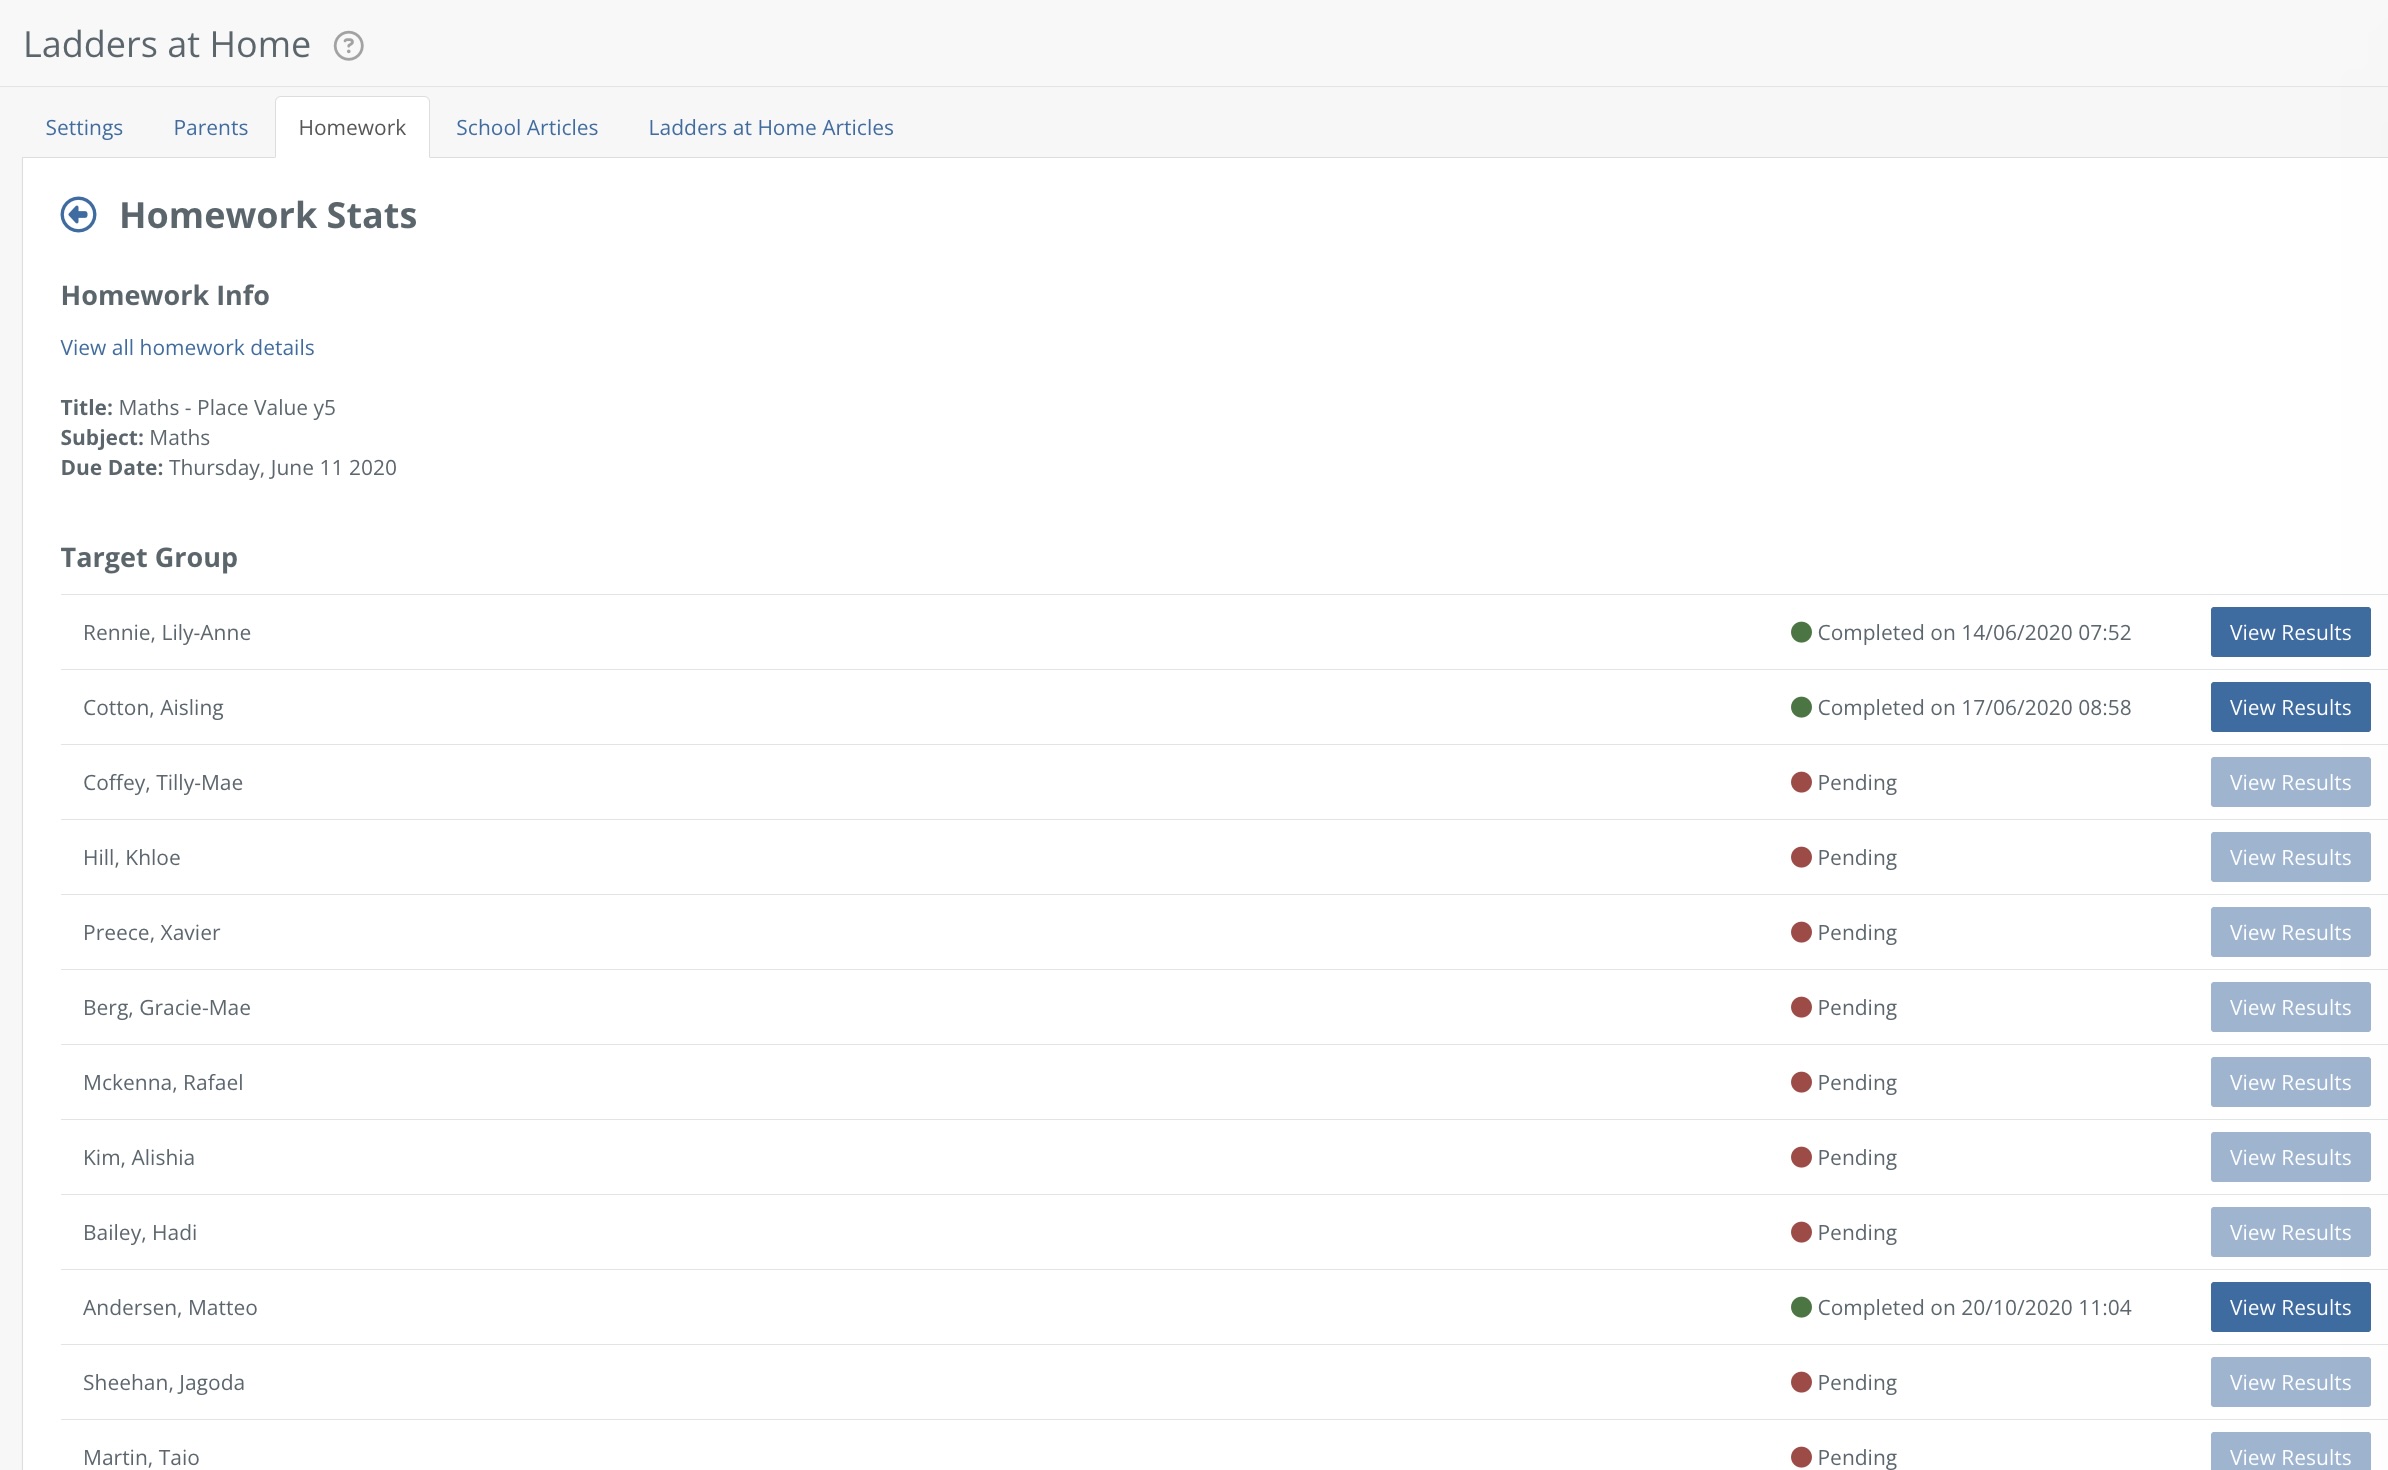
Task: Switch to the Parents tab
Action: click(x=210, y=127)
